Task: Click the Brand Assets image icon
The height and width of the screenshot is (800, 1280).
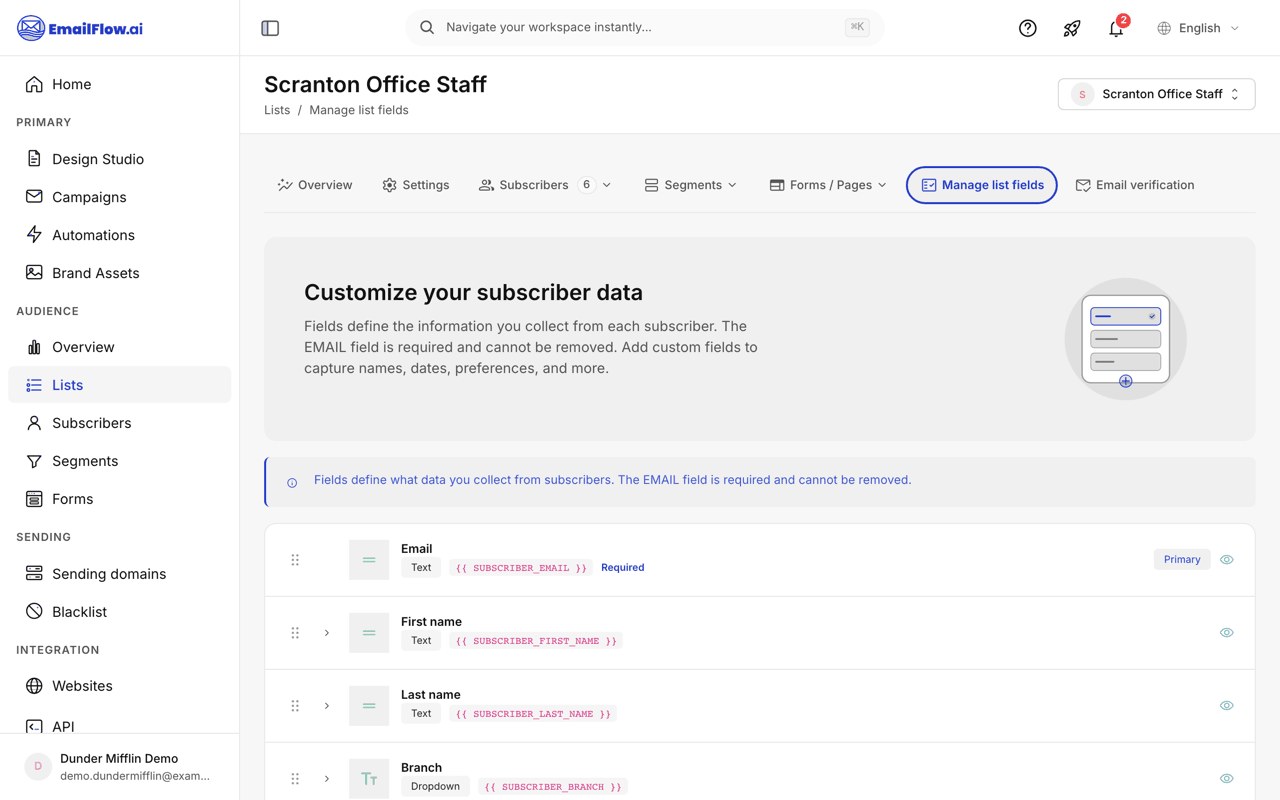Action: tap(34, 273)
